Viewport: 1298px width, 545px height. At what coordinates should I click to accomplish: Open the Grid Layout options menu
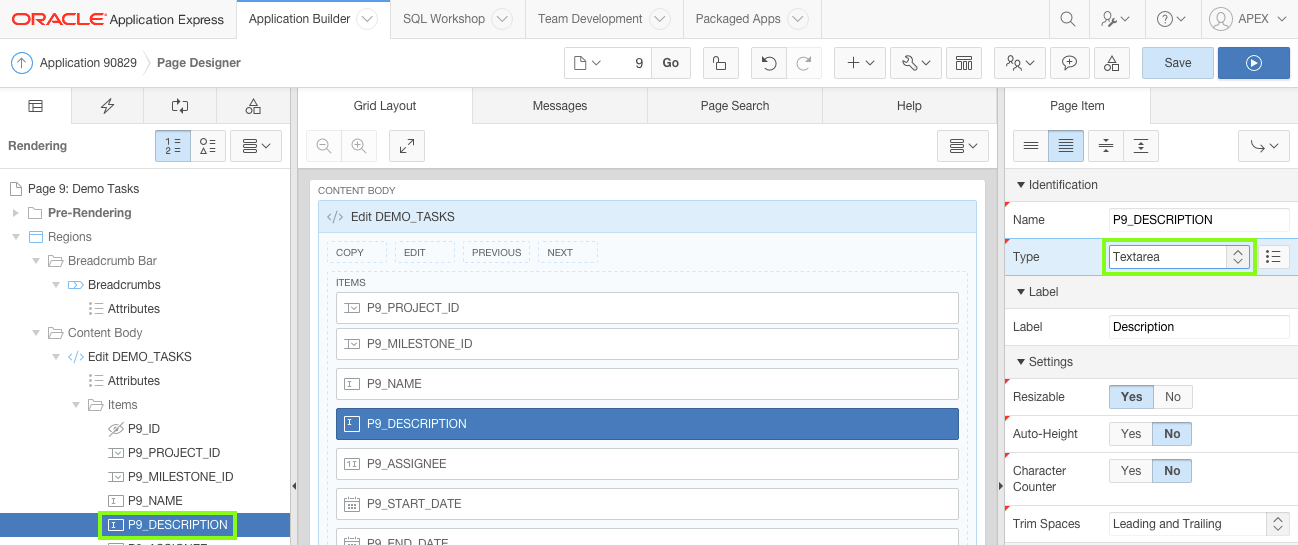pos(963,146)
